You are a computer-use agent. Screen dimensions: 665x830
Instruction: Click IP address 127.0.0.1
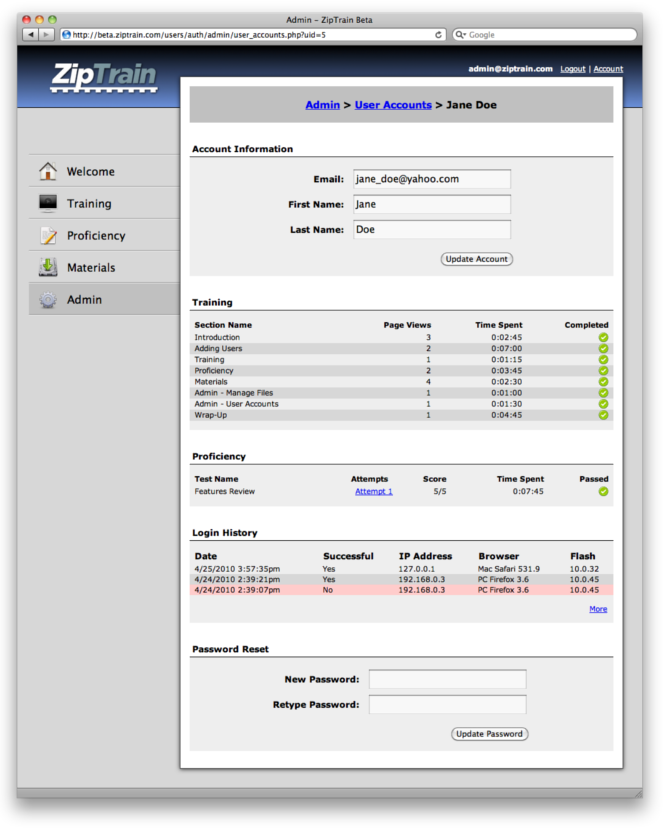(417, 569)
